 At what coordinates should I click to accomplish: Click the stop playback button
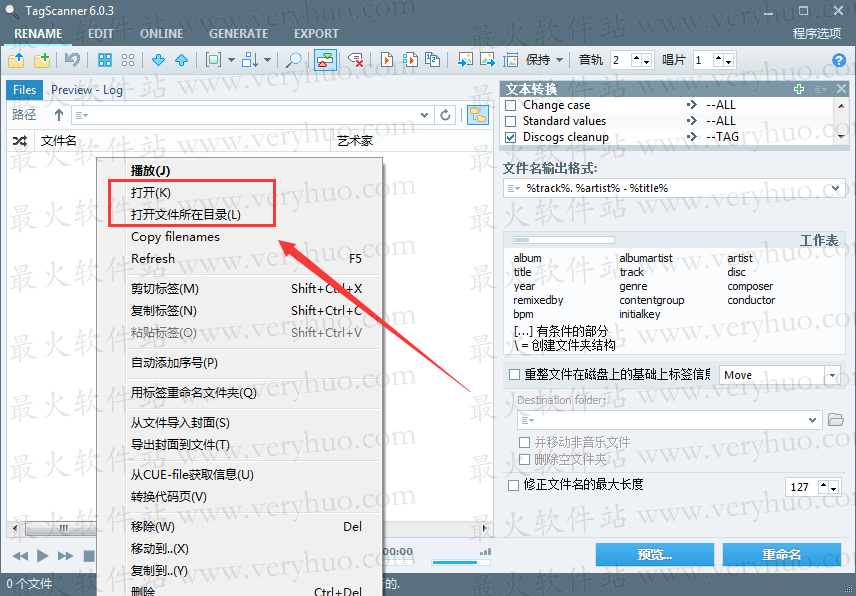pyautogui.click(x=88, y=556)
